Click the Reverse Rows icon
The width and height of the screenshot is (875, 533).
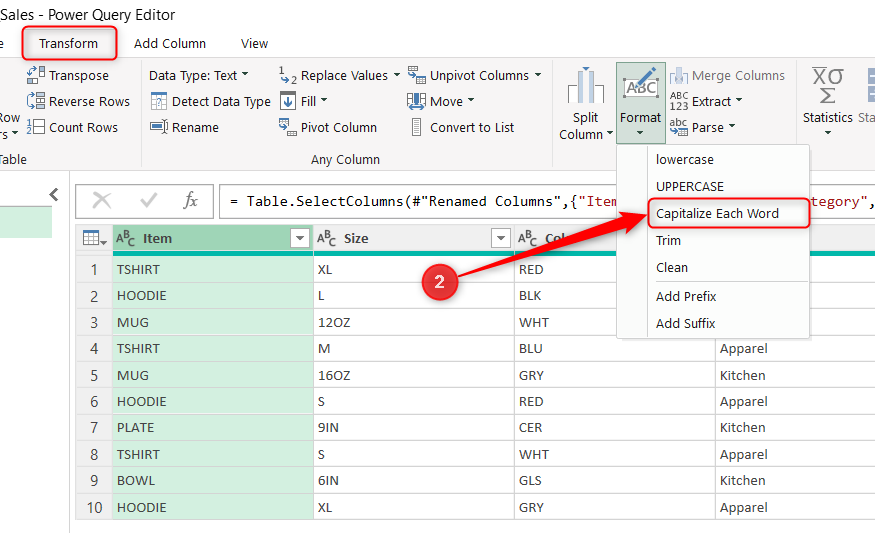coord(36,101)
